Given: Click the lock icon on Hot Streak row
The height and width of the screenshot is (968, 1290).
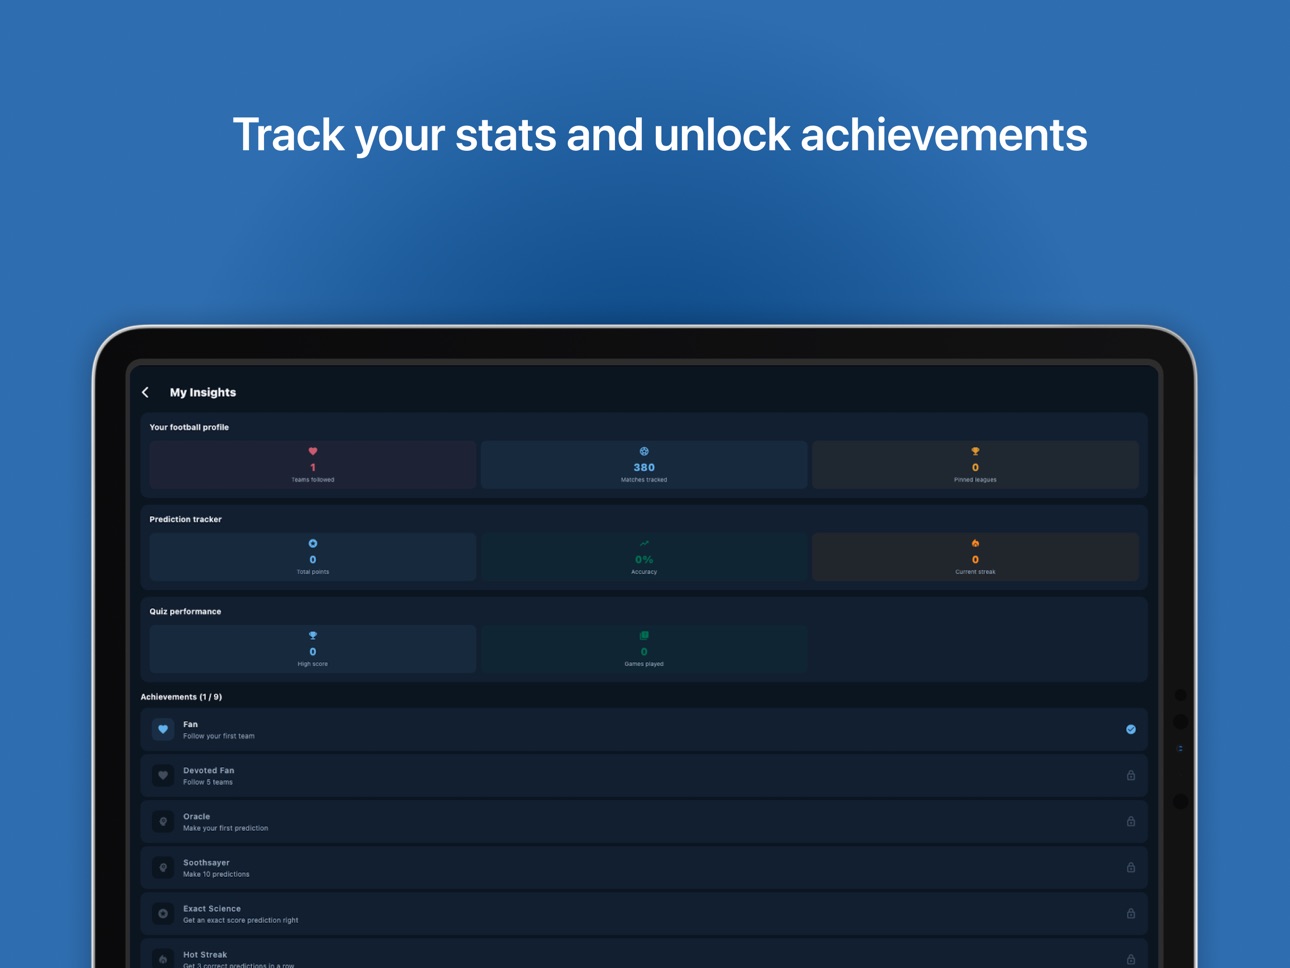Looking at the screenshot, I should [x=1131, y=959].
